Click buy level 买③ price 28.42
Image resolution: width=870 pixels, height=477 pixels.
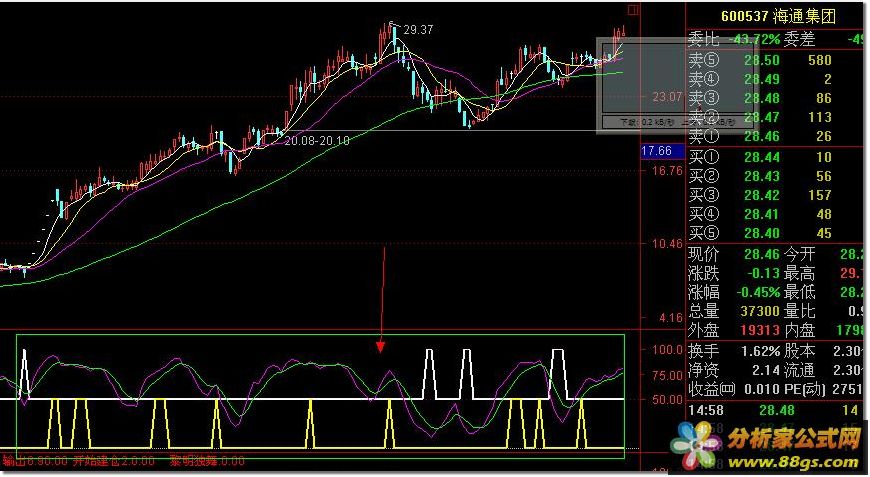coord(762,195)
